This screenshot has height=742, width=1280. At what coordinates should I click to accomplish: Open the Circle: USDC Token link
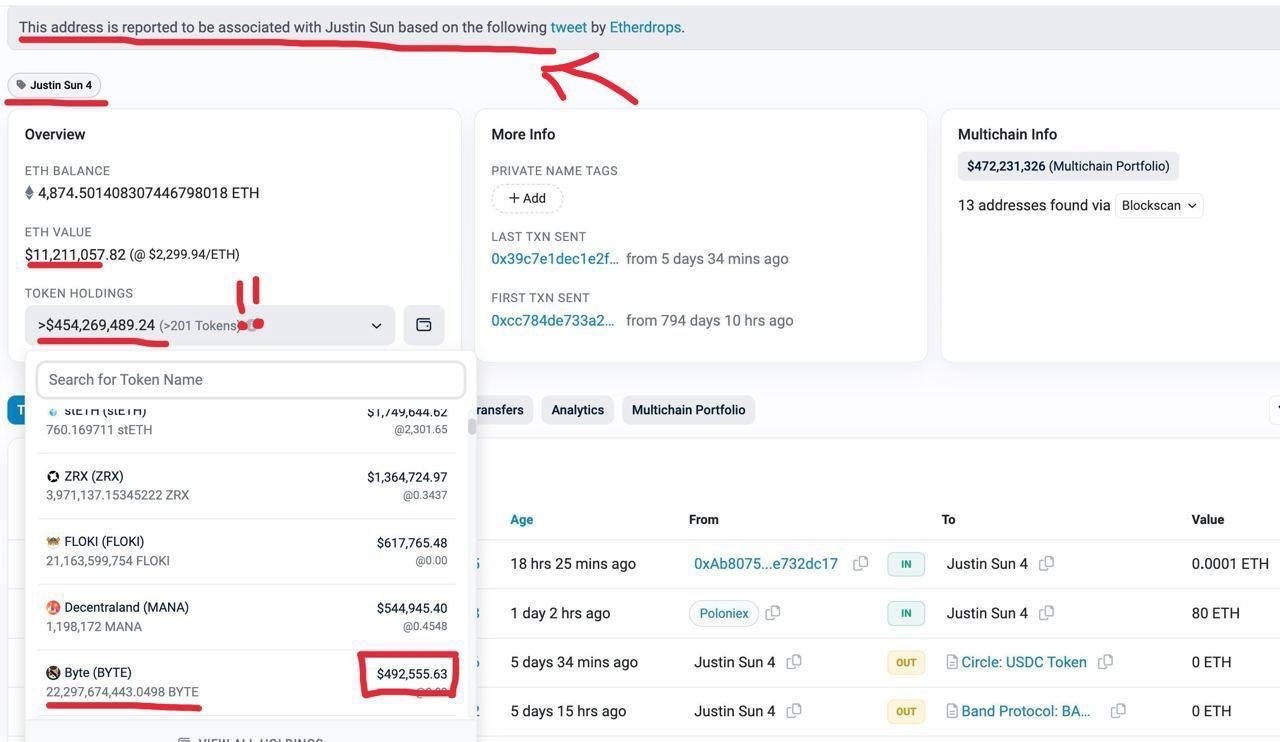coord(1024,662)
